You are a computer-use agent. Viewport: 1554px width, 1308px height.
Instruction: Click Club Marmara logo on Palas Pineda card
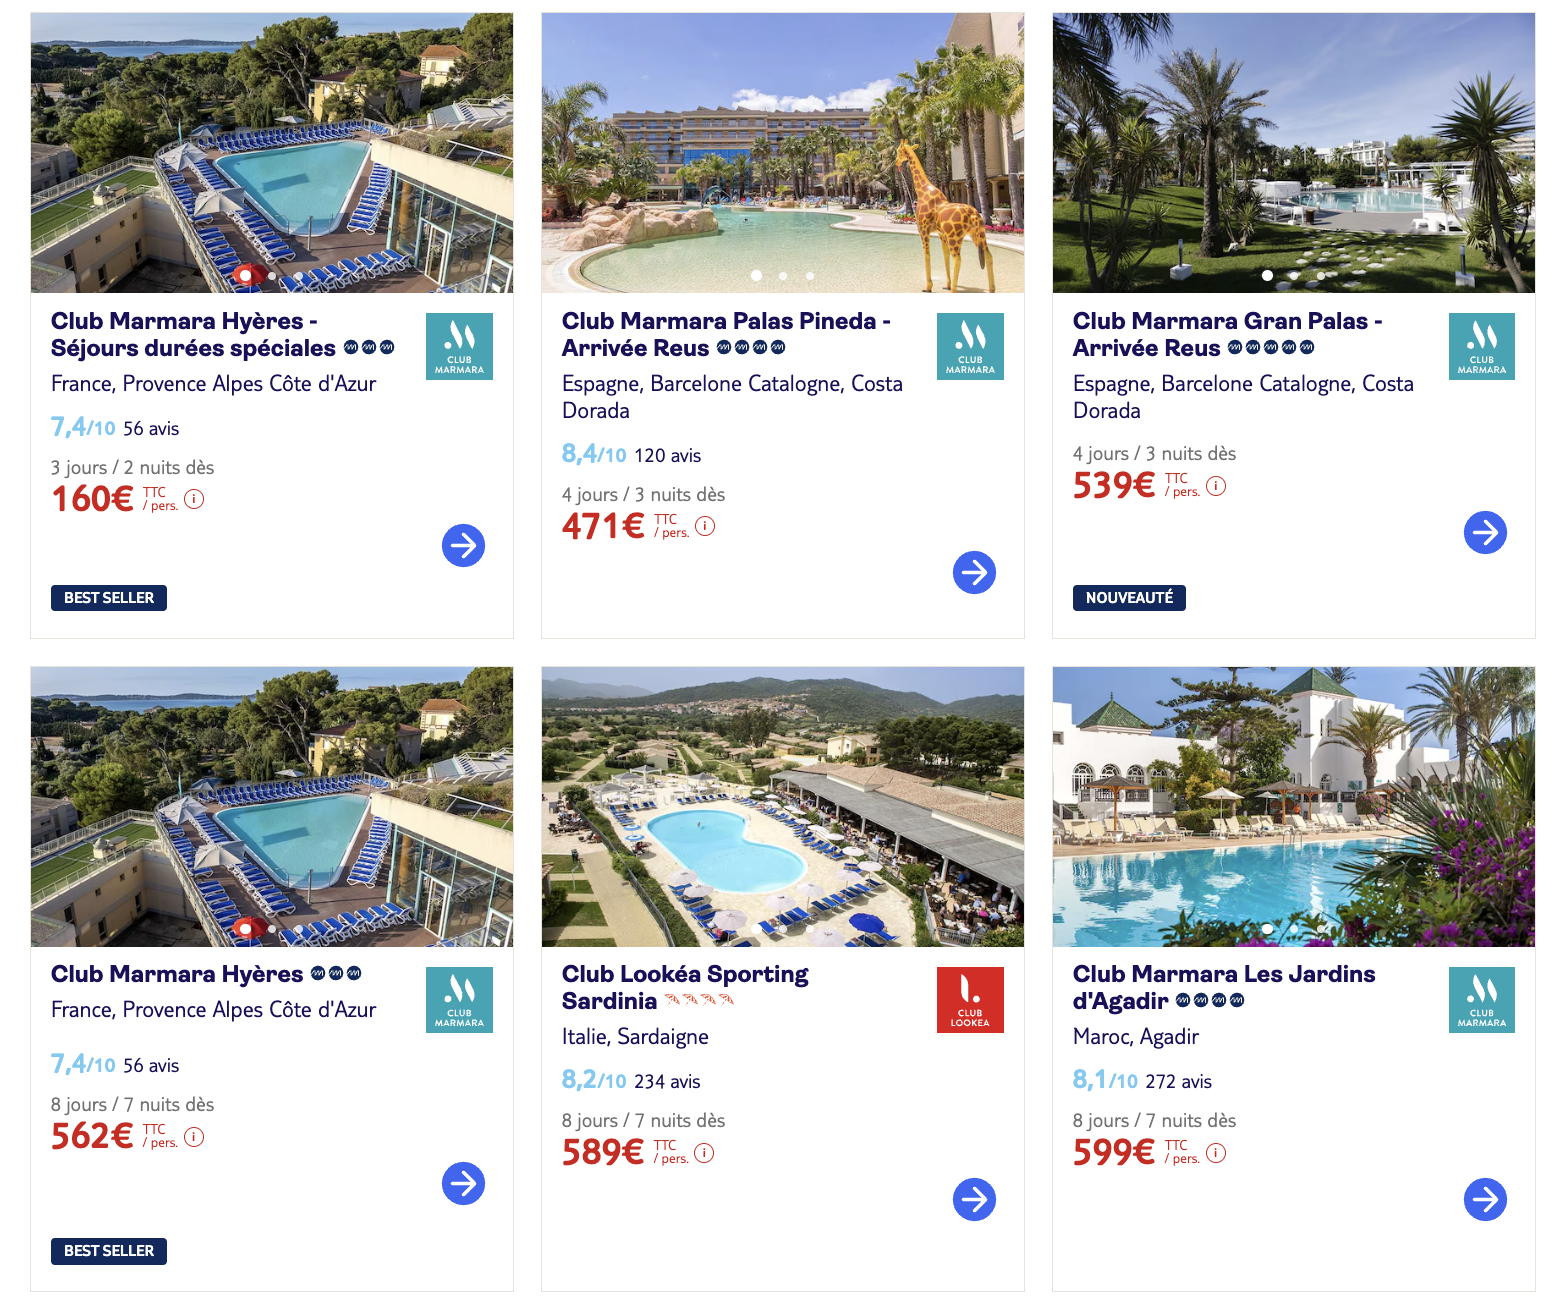970,346
